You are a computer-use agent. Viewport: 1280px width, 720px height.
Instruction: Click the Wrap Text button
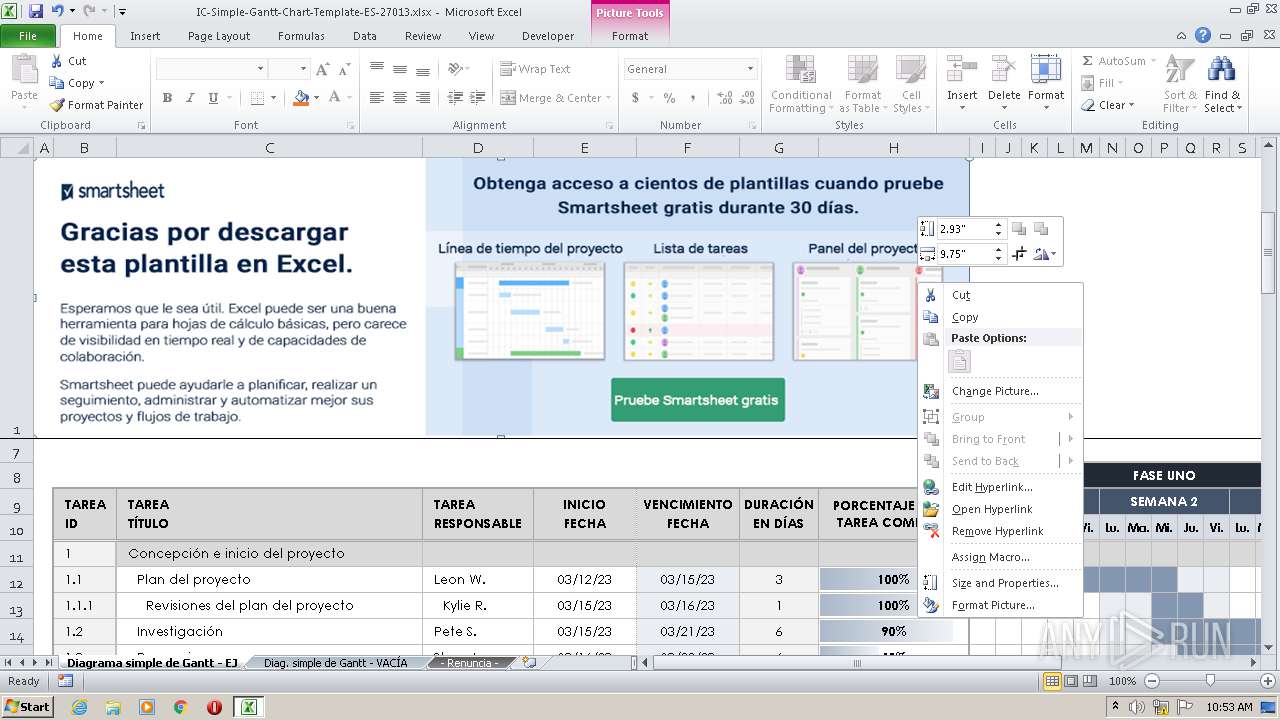pyautogui.click(x=536, y=69)
